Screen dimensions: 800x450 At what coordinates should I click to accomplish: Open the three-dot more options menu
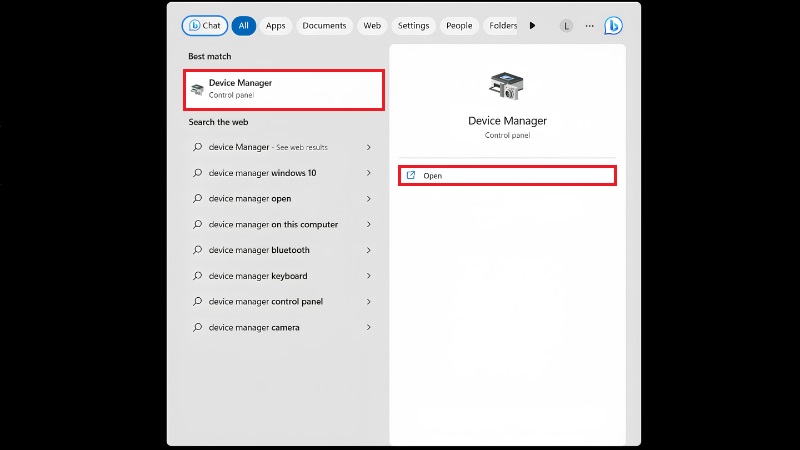[589, 26]
